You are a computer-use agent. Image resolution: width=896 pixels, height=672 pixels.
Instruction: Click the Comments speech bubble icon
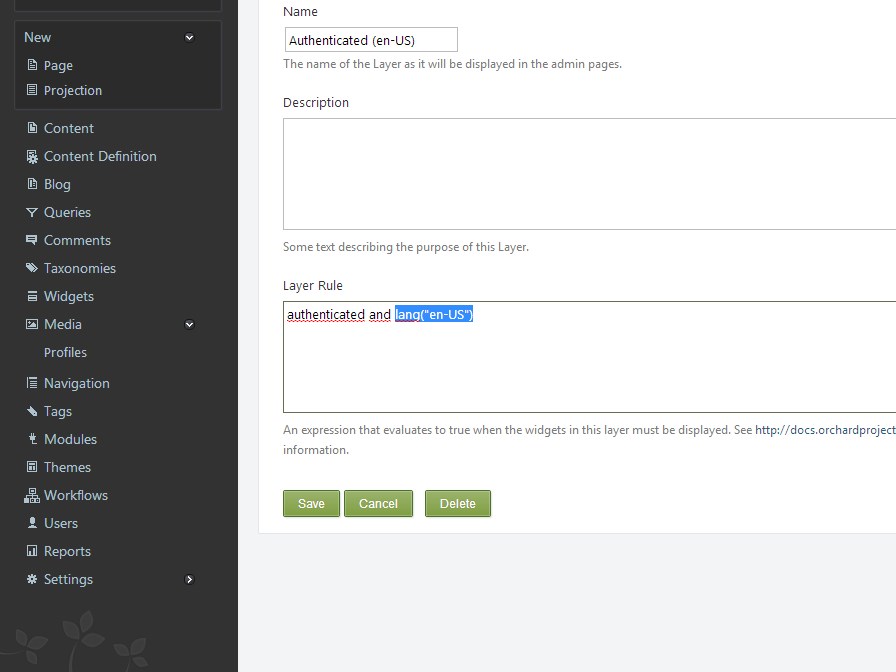pyautogui.click(x=32, y=240)
